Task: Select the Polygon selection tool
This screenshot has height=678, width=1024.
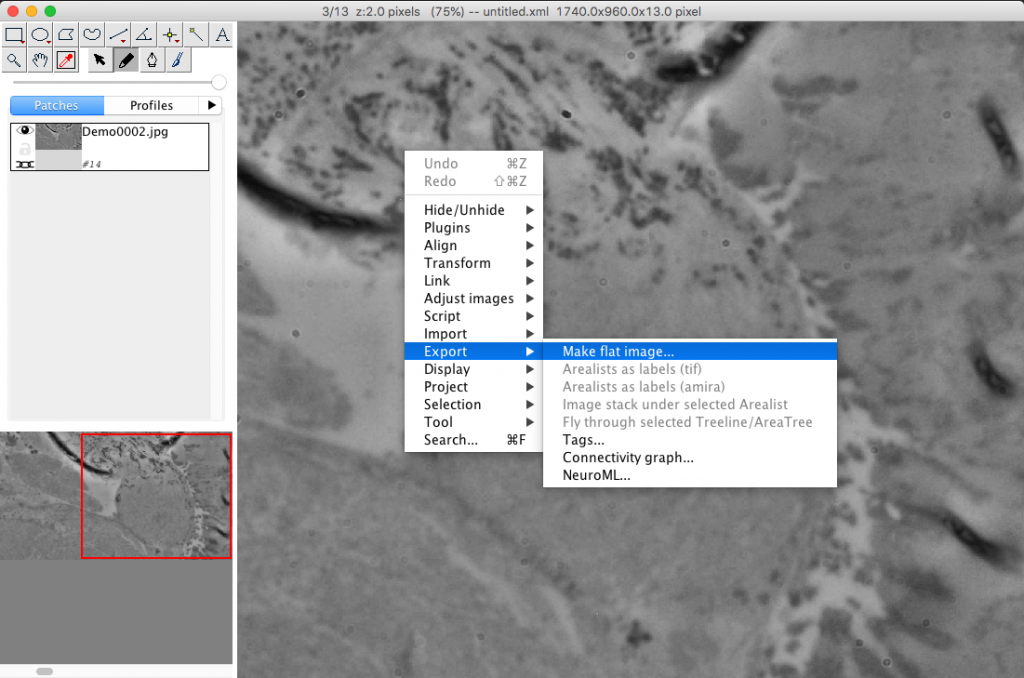Action: (66, 35)
